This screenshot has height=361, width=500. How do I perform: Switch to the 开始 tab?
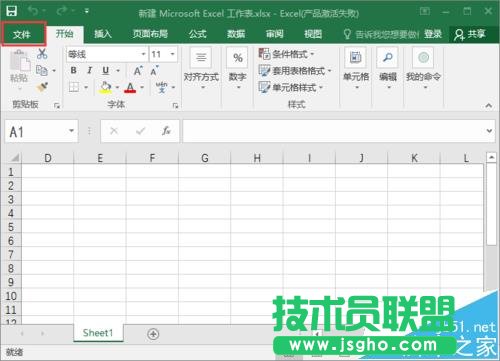[65, 34]
